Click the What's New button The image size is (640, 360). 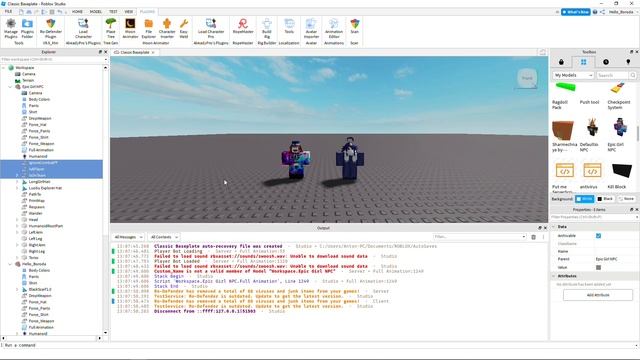[576, 12]
